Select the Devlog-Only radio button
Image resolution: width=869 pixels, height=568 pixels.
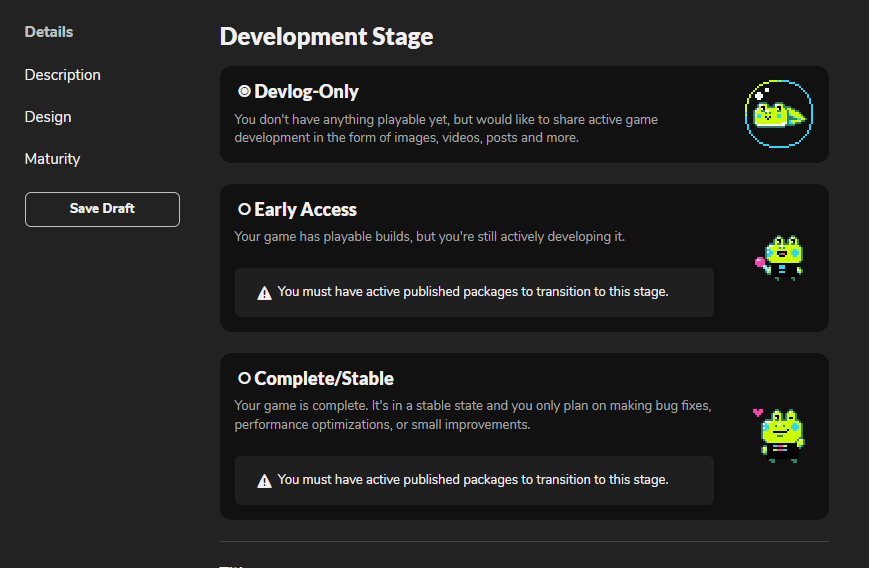click(244, 92)
